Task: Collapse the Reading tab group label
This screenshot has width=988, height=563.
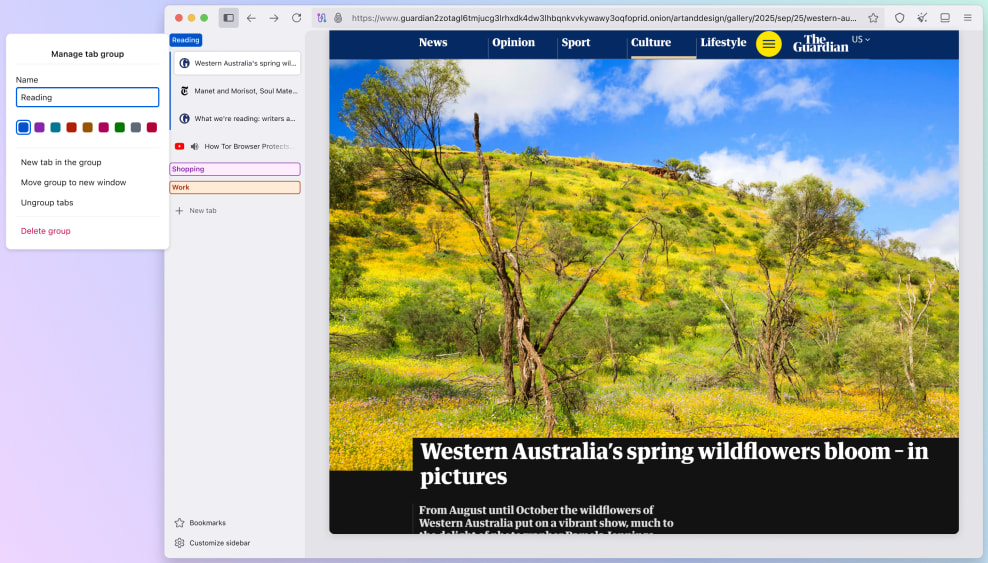Action: tap(186, 40)
